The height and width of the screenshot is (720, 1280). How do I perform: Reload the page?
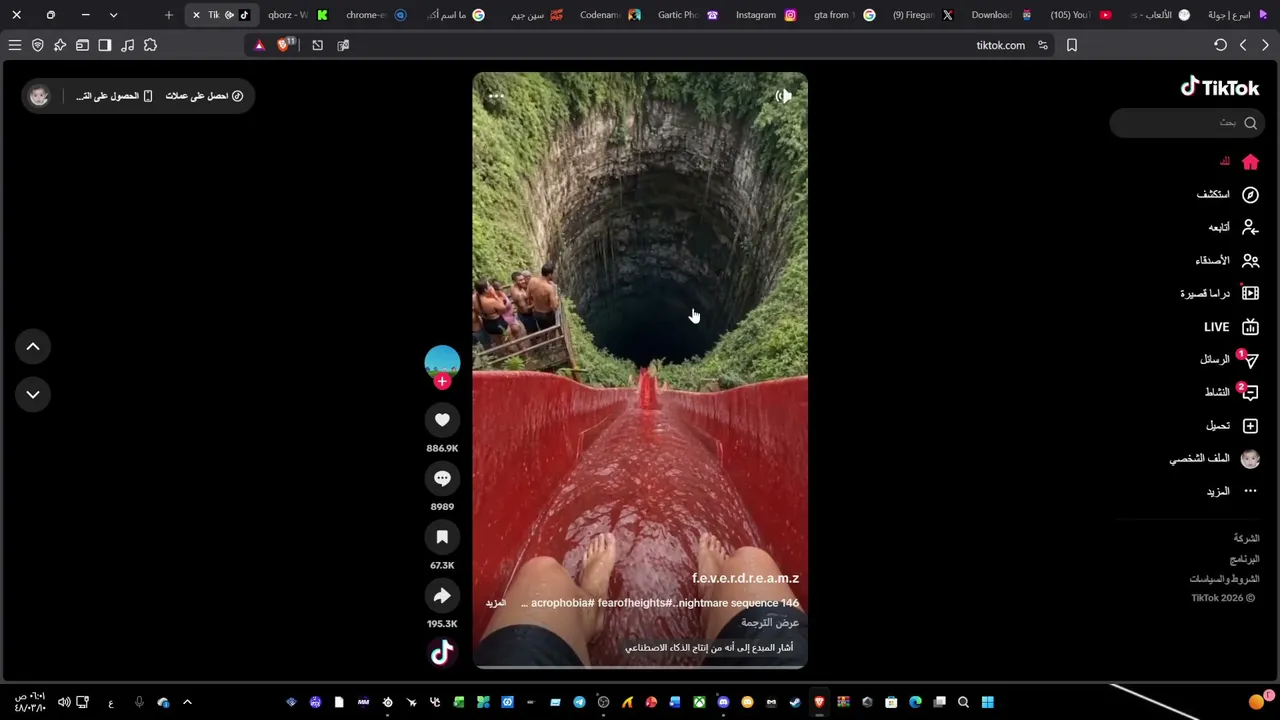coord(1220,45)
